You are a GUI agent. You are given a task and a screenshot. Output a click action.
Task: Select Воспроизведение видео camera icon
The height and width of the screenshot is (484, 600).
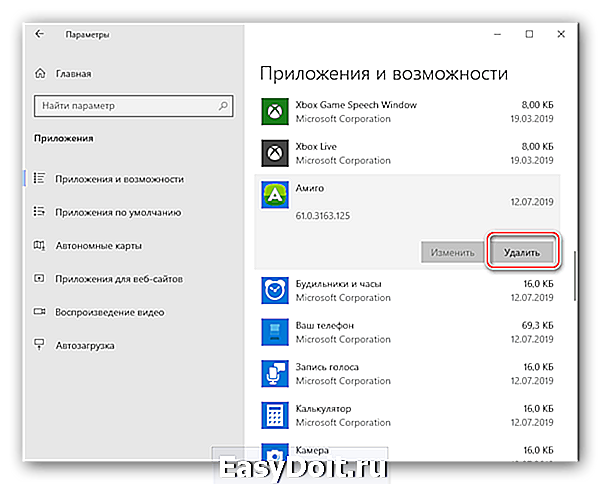(39, 311)
